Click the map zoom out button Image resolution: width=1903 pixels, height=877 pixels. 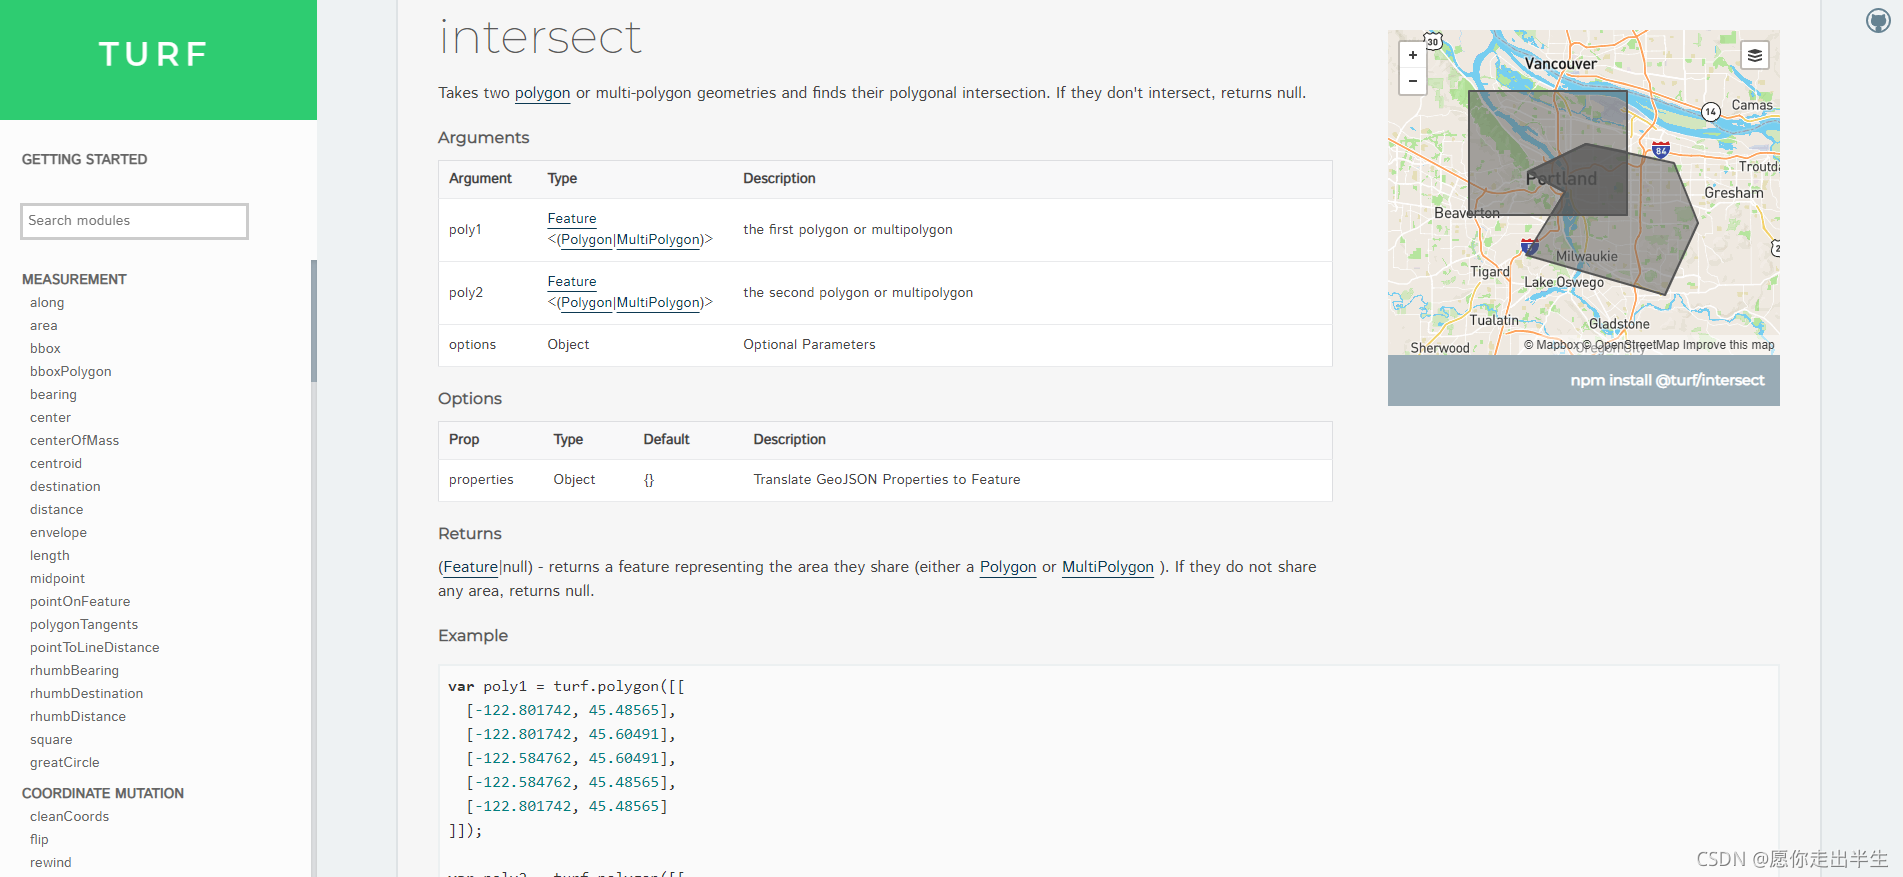point(1412,81)
